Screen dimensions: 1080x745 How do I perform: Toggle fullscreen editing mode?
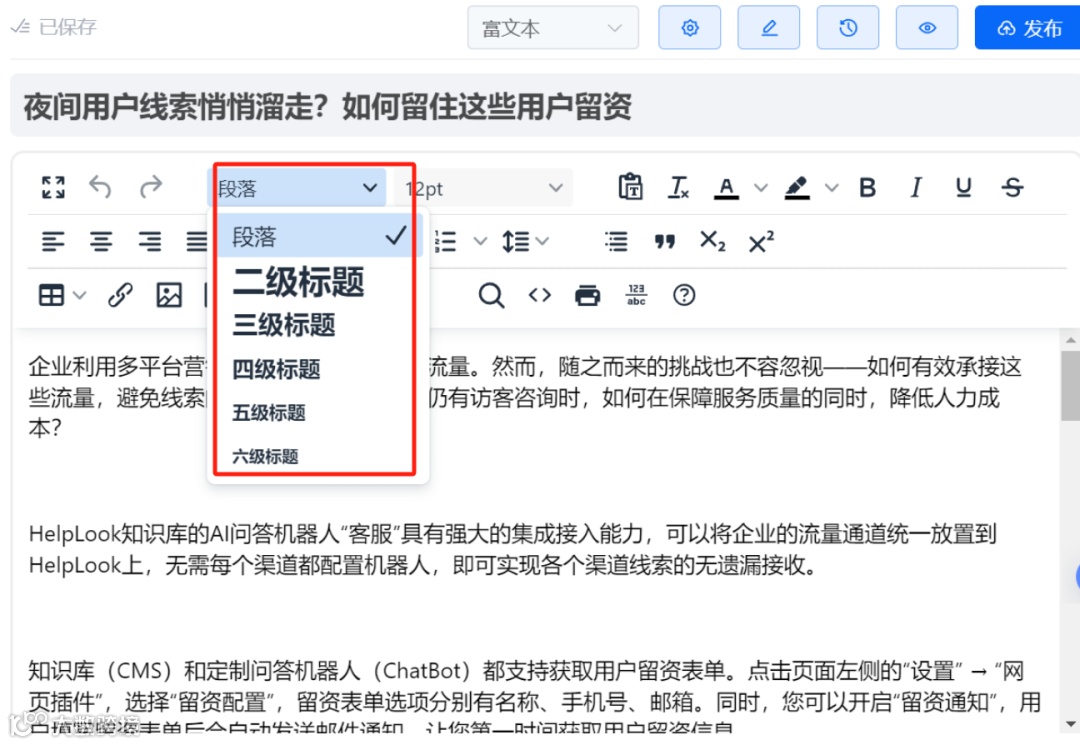tap(53, 187)
